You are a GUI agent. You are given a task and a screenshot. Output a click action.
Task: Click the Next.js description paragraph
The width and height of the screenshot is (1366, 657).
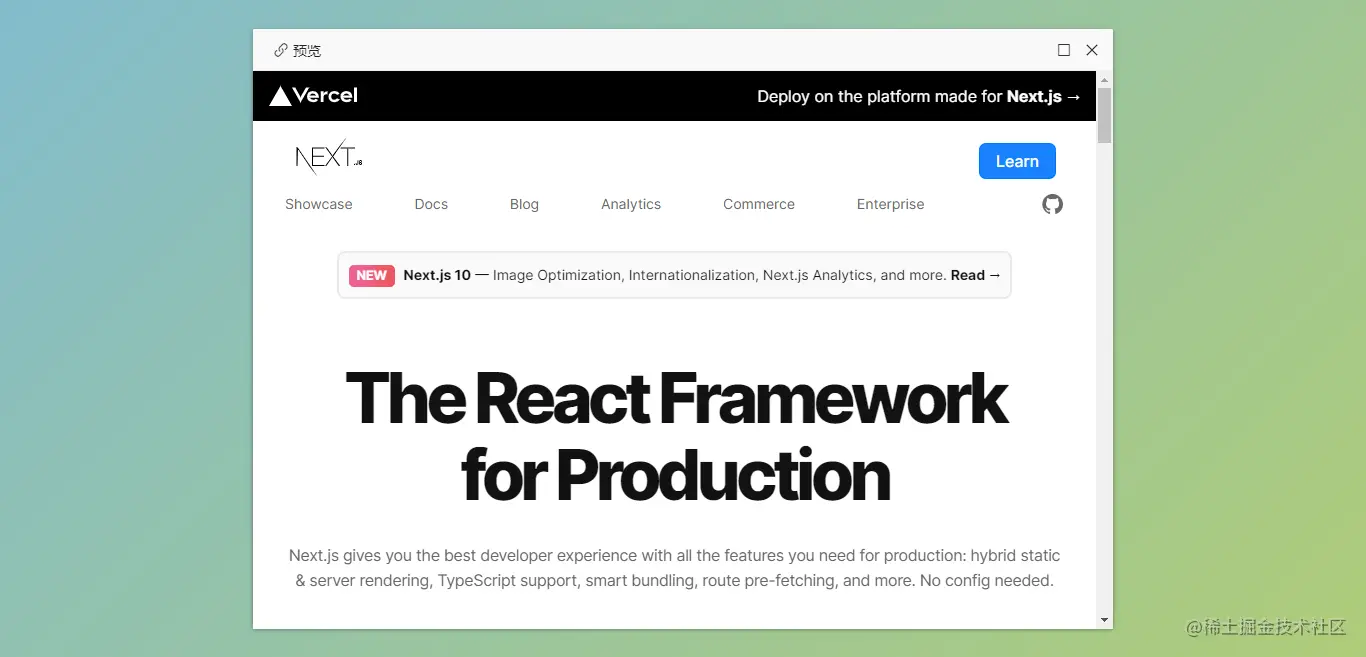[675, 568]
